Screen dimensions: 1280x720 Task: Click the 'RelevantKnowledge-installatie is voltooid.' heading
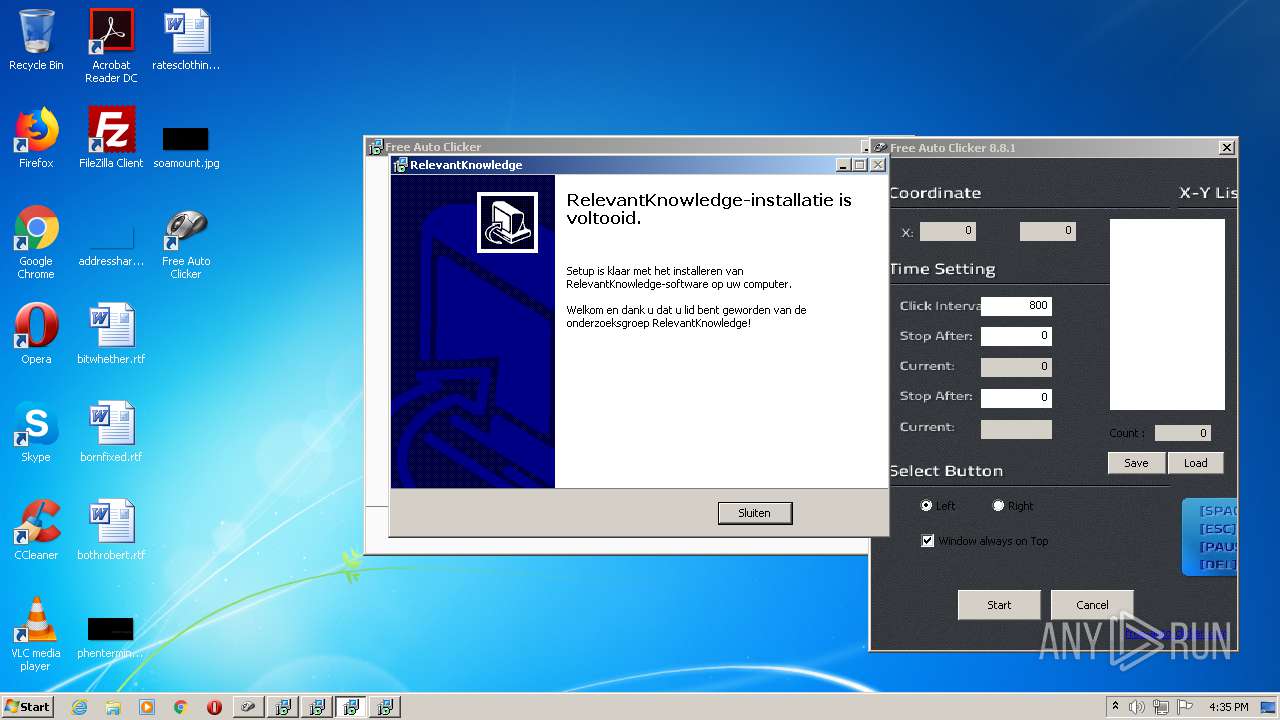(709, 209)
